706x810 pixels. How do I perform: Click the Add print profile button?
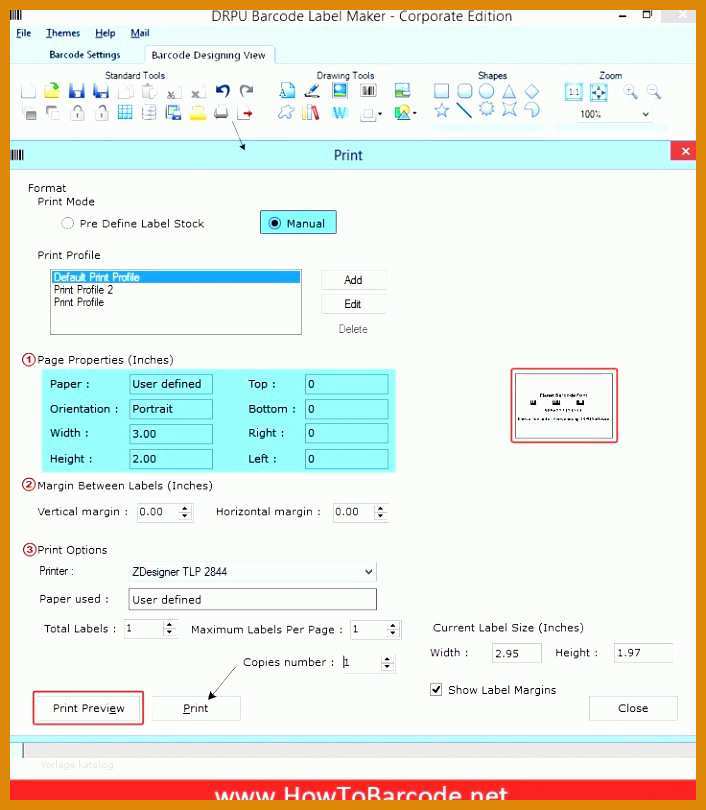[353, 280]
